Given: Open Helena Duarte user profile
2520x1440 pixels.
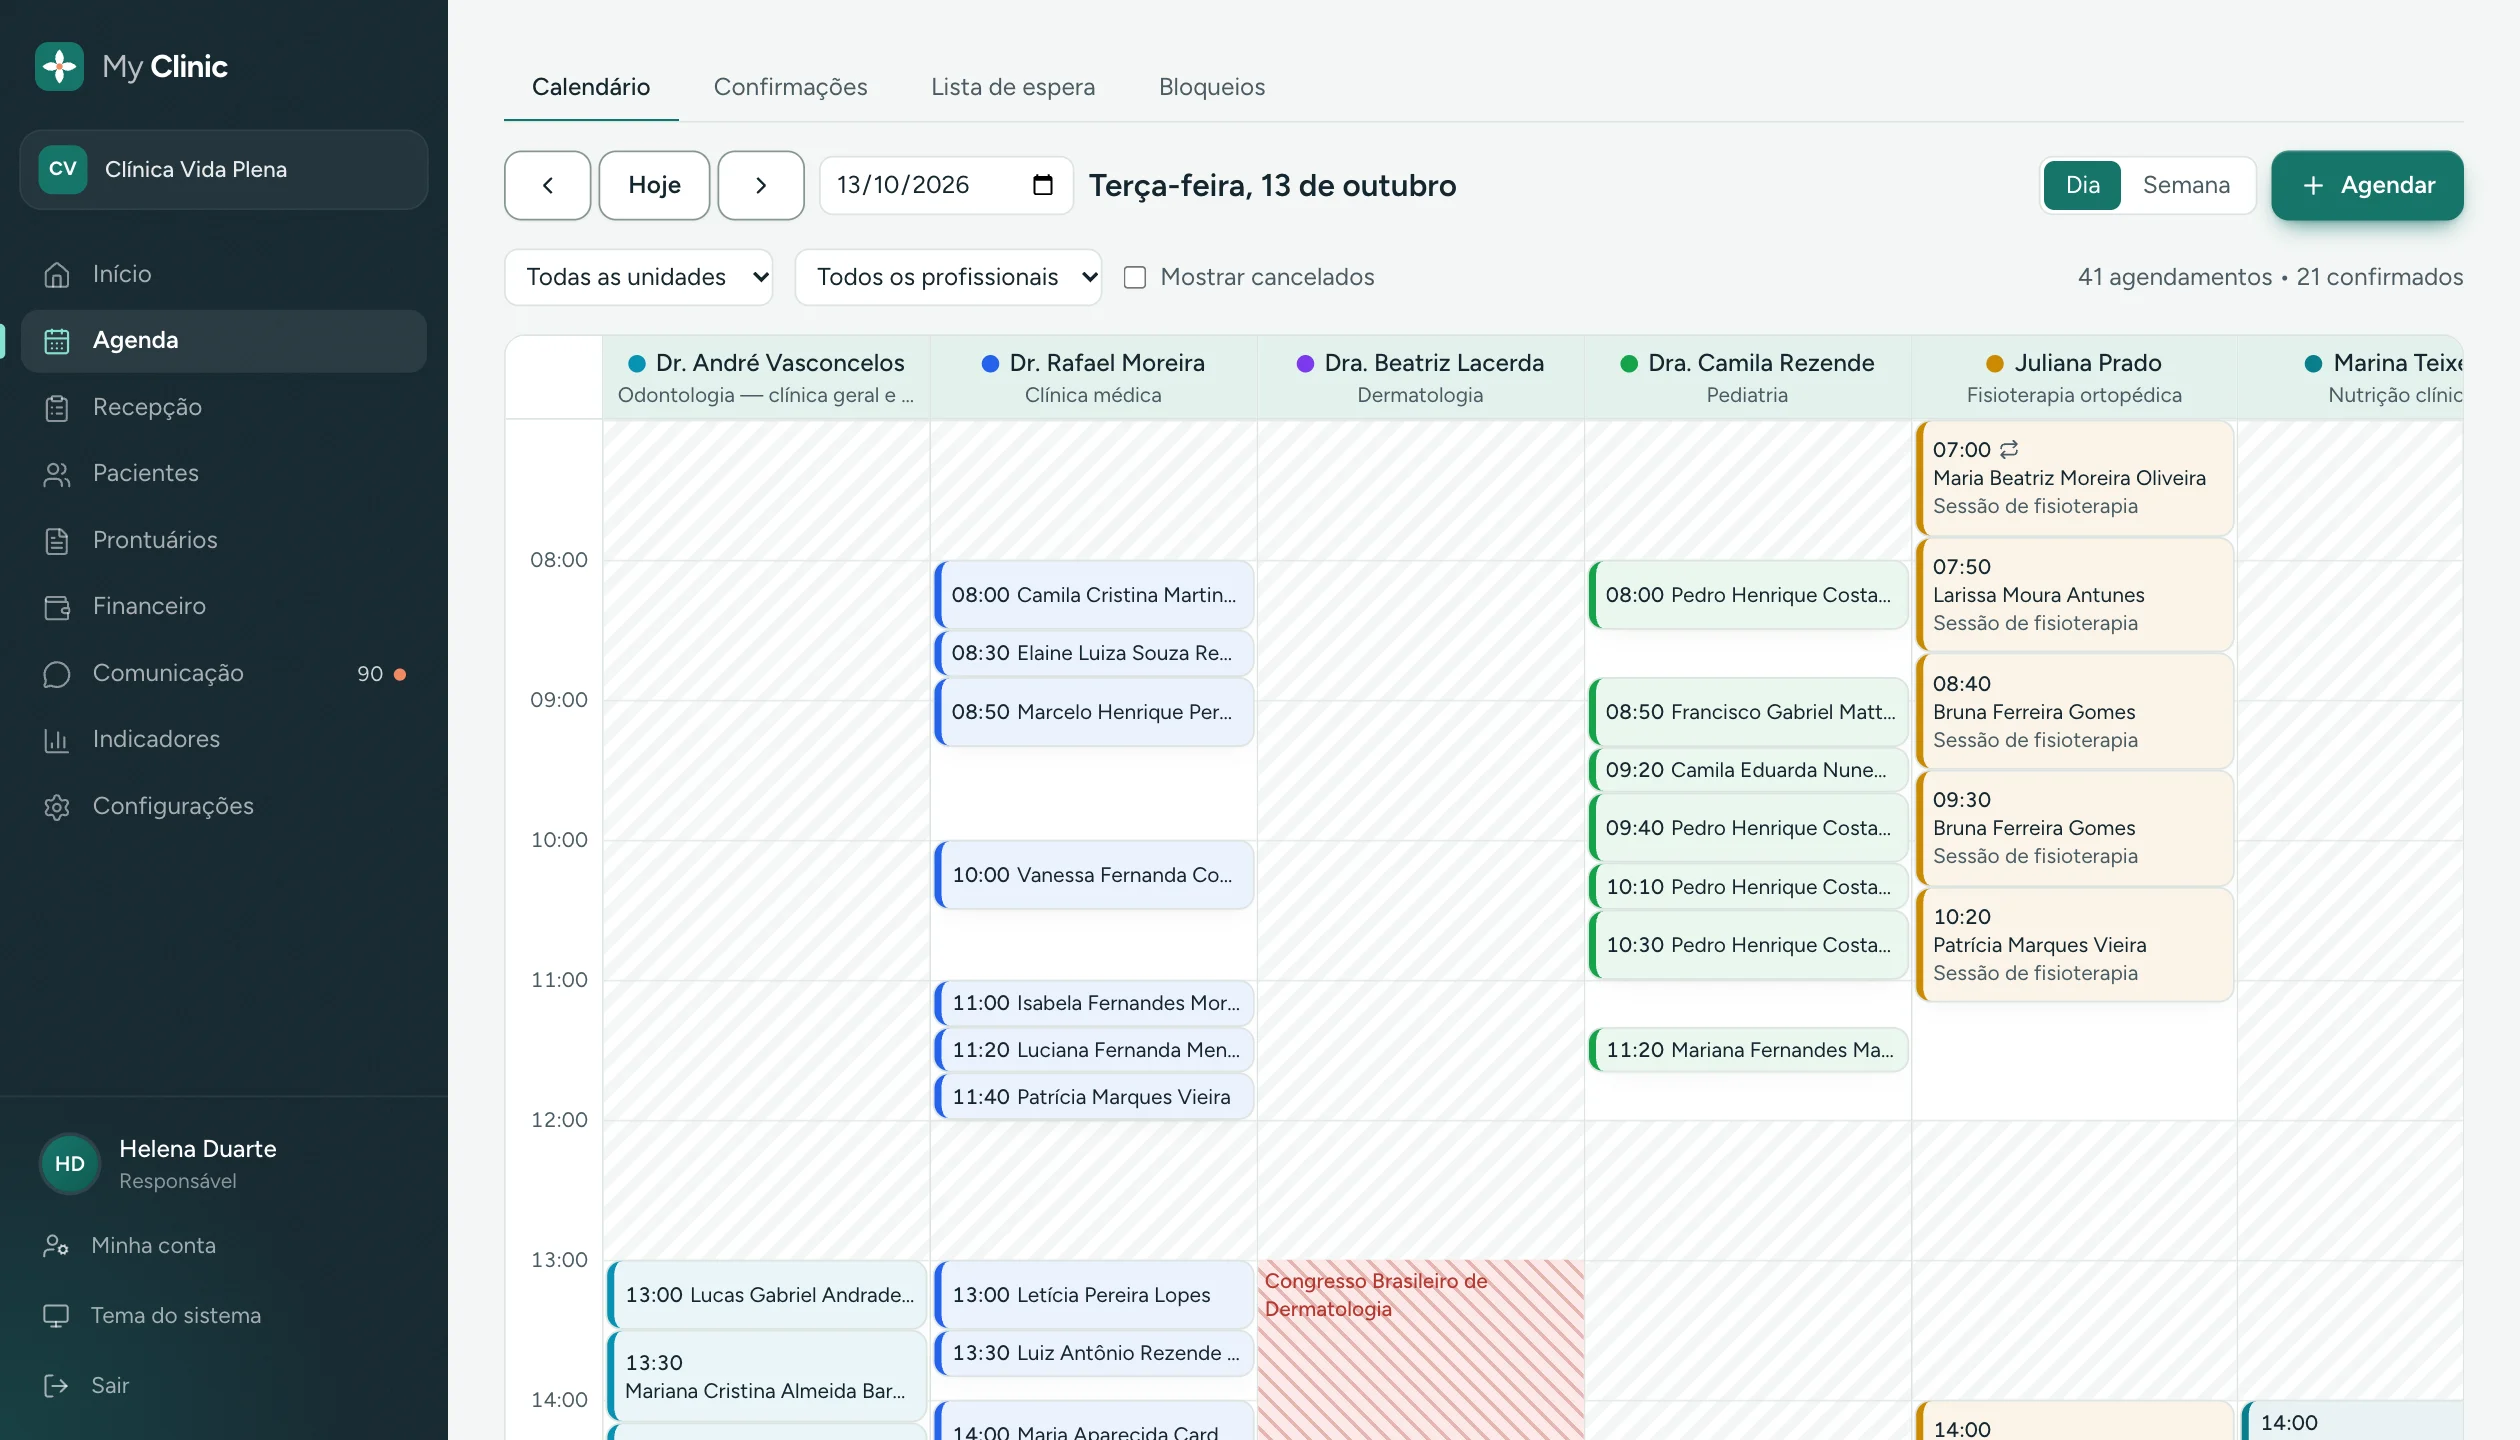Looking at the screenshot, I should [224, 1164].
